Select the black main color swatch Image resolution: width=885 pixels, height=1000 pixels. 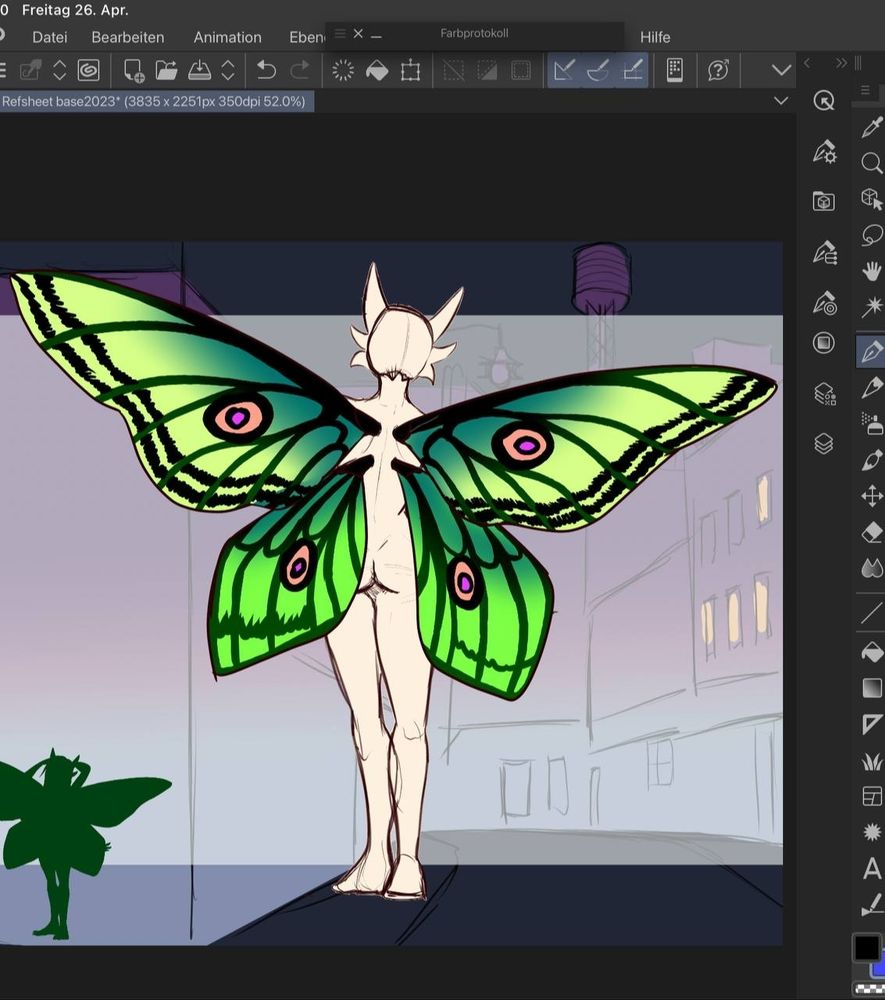tap(867, 947)
